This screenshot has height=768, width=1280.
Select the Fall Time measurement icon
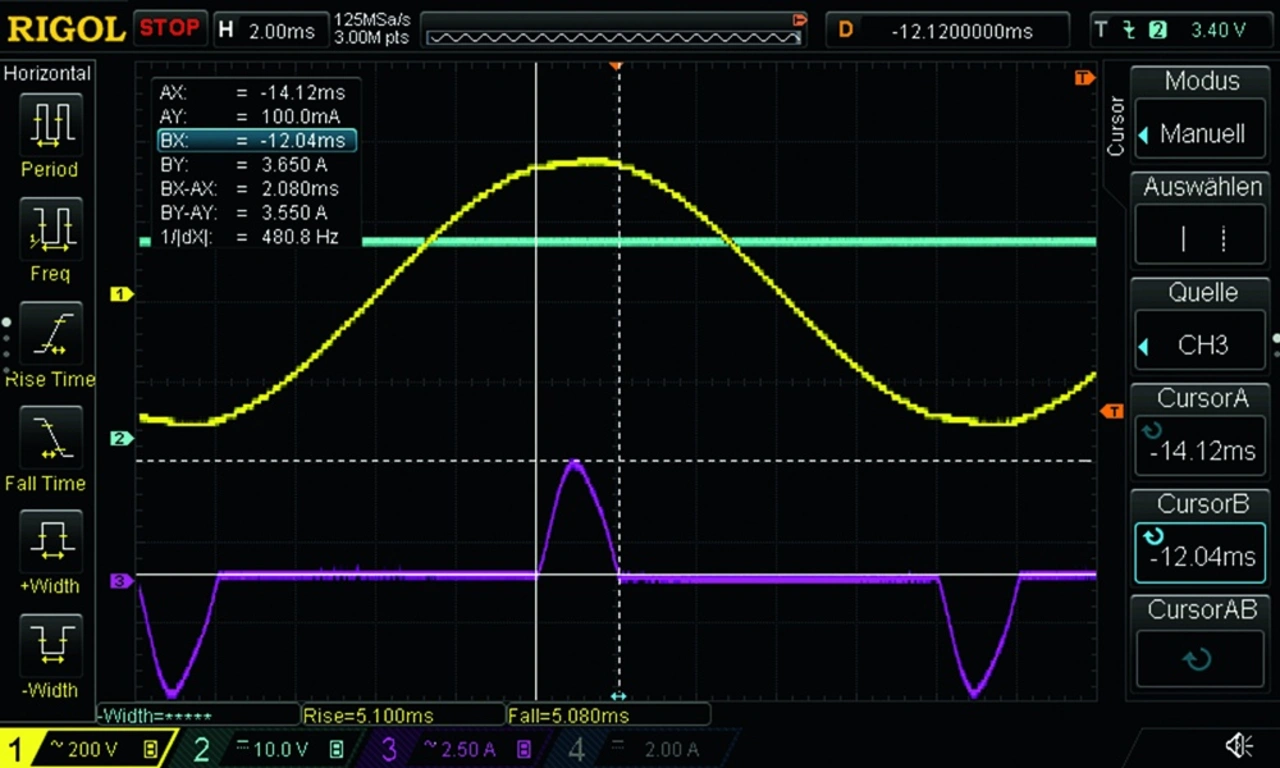click(x=49, y=438)
